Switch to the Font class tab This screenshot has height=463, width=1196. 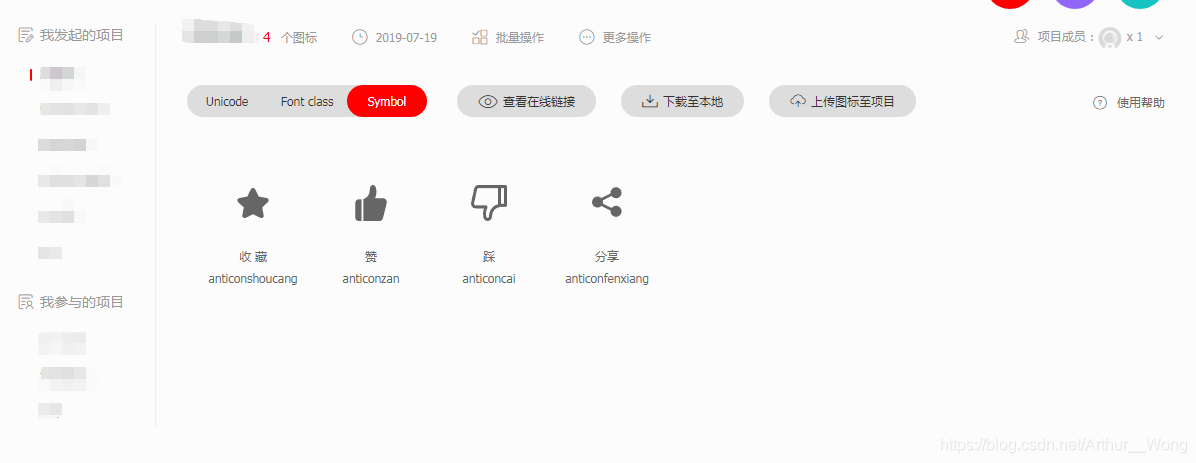point(307,101)
